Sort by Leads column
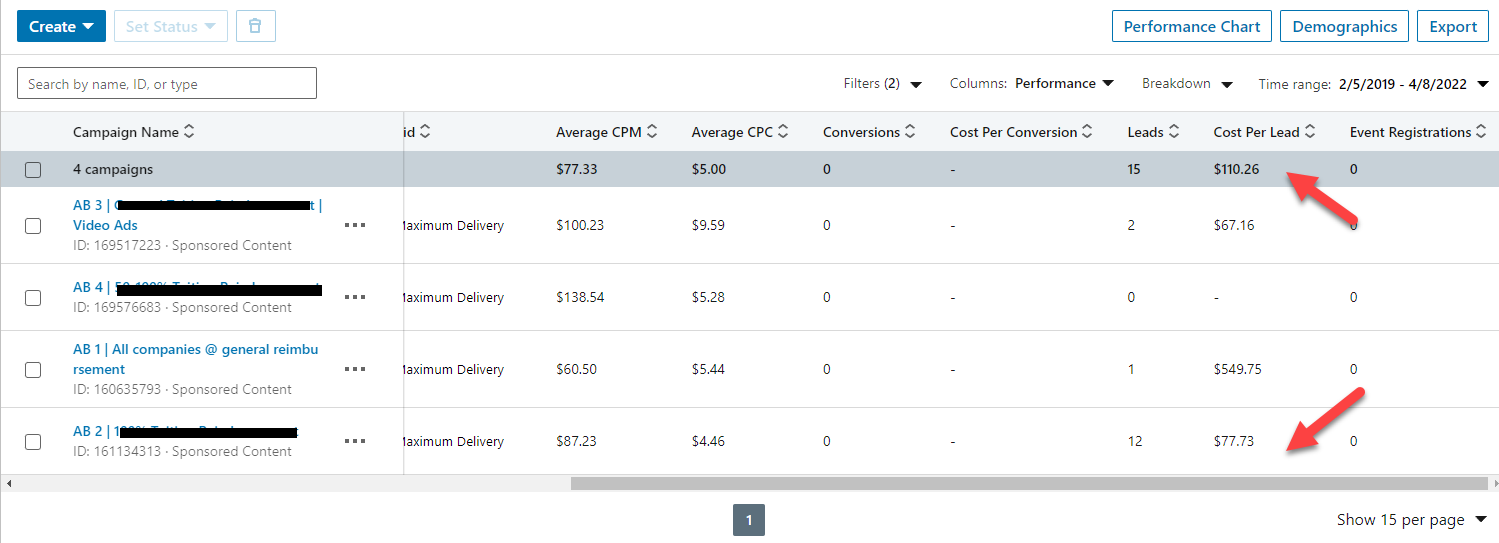The image size is (1499, 543). [x=1174, y=132]
